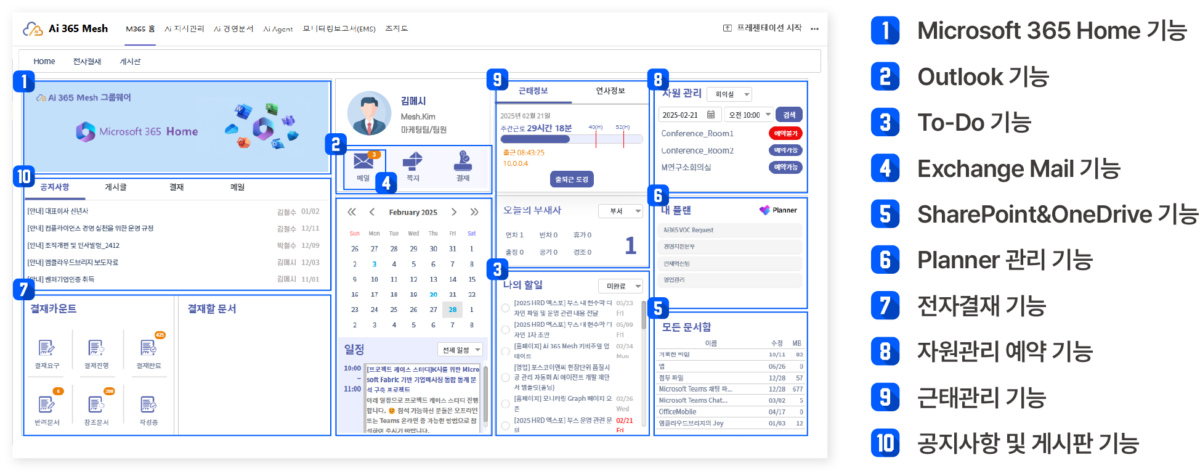Click 예약가능 button for M연구소회의실
1200x476 pixels.
pyautogui.click(x=785, y=167)
